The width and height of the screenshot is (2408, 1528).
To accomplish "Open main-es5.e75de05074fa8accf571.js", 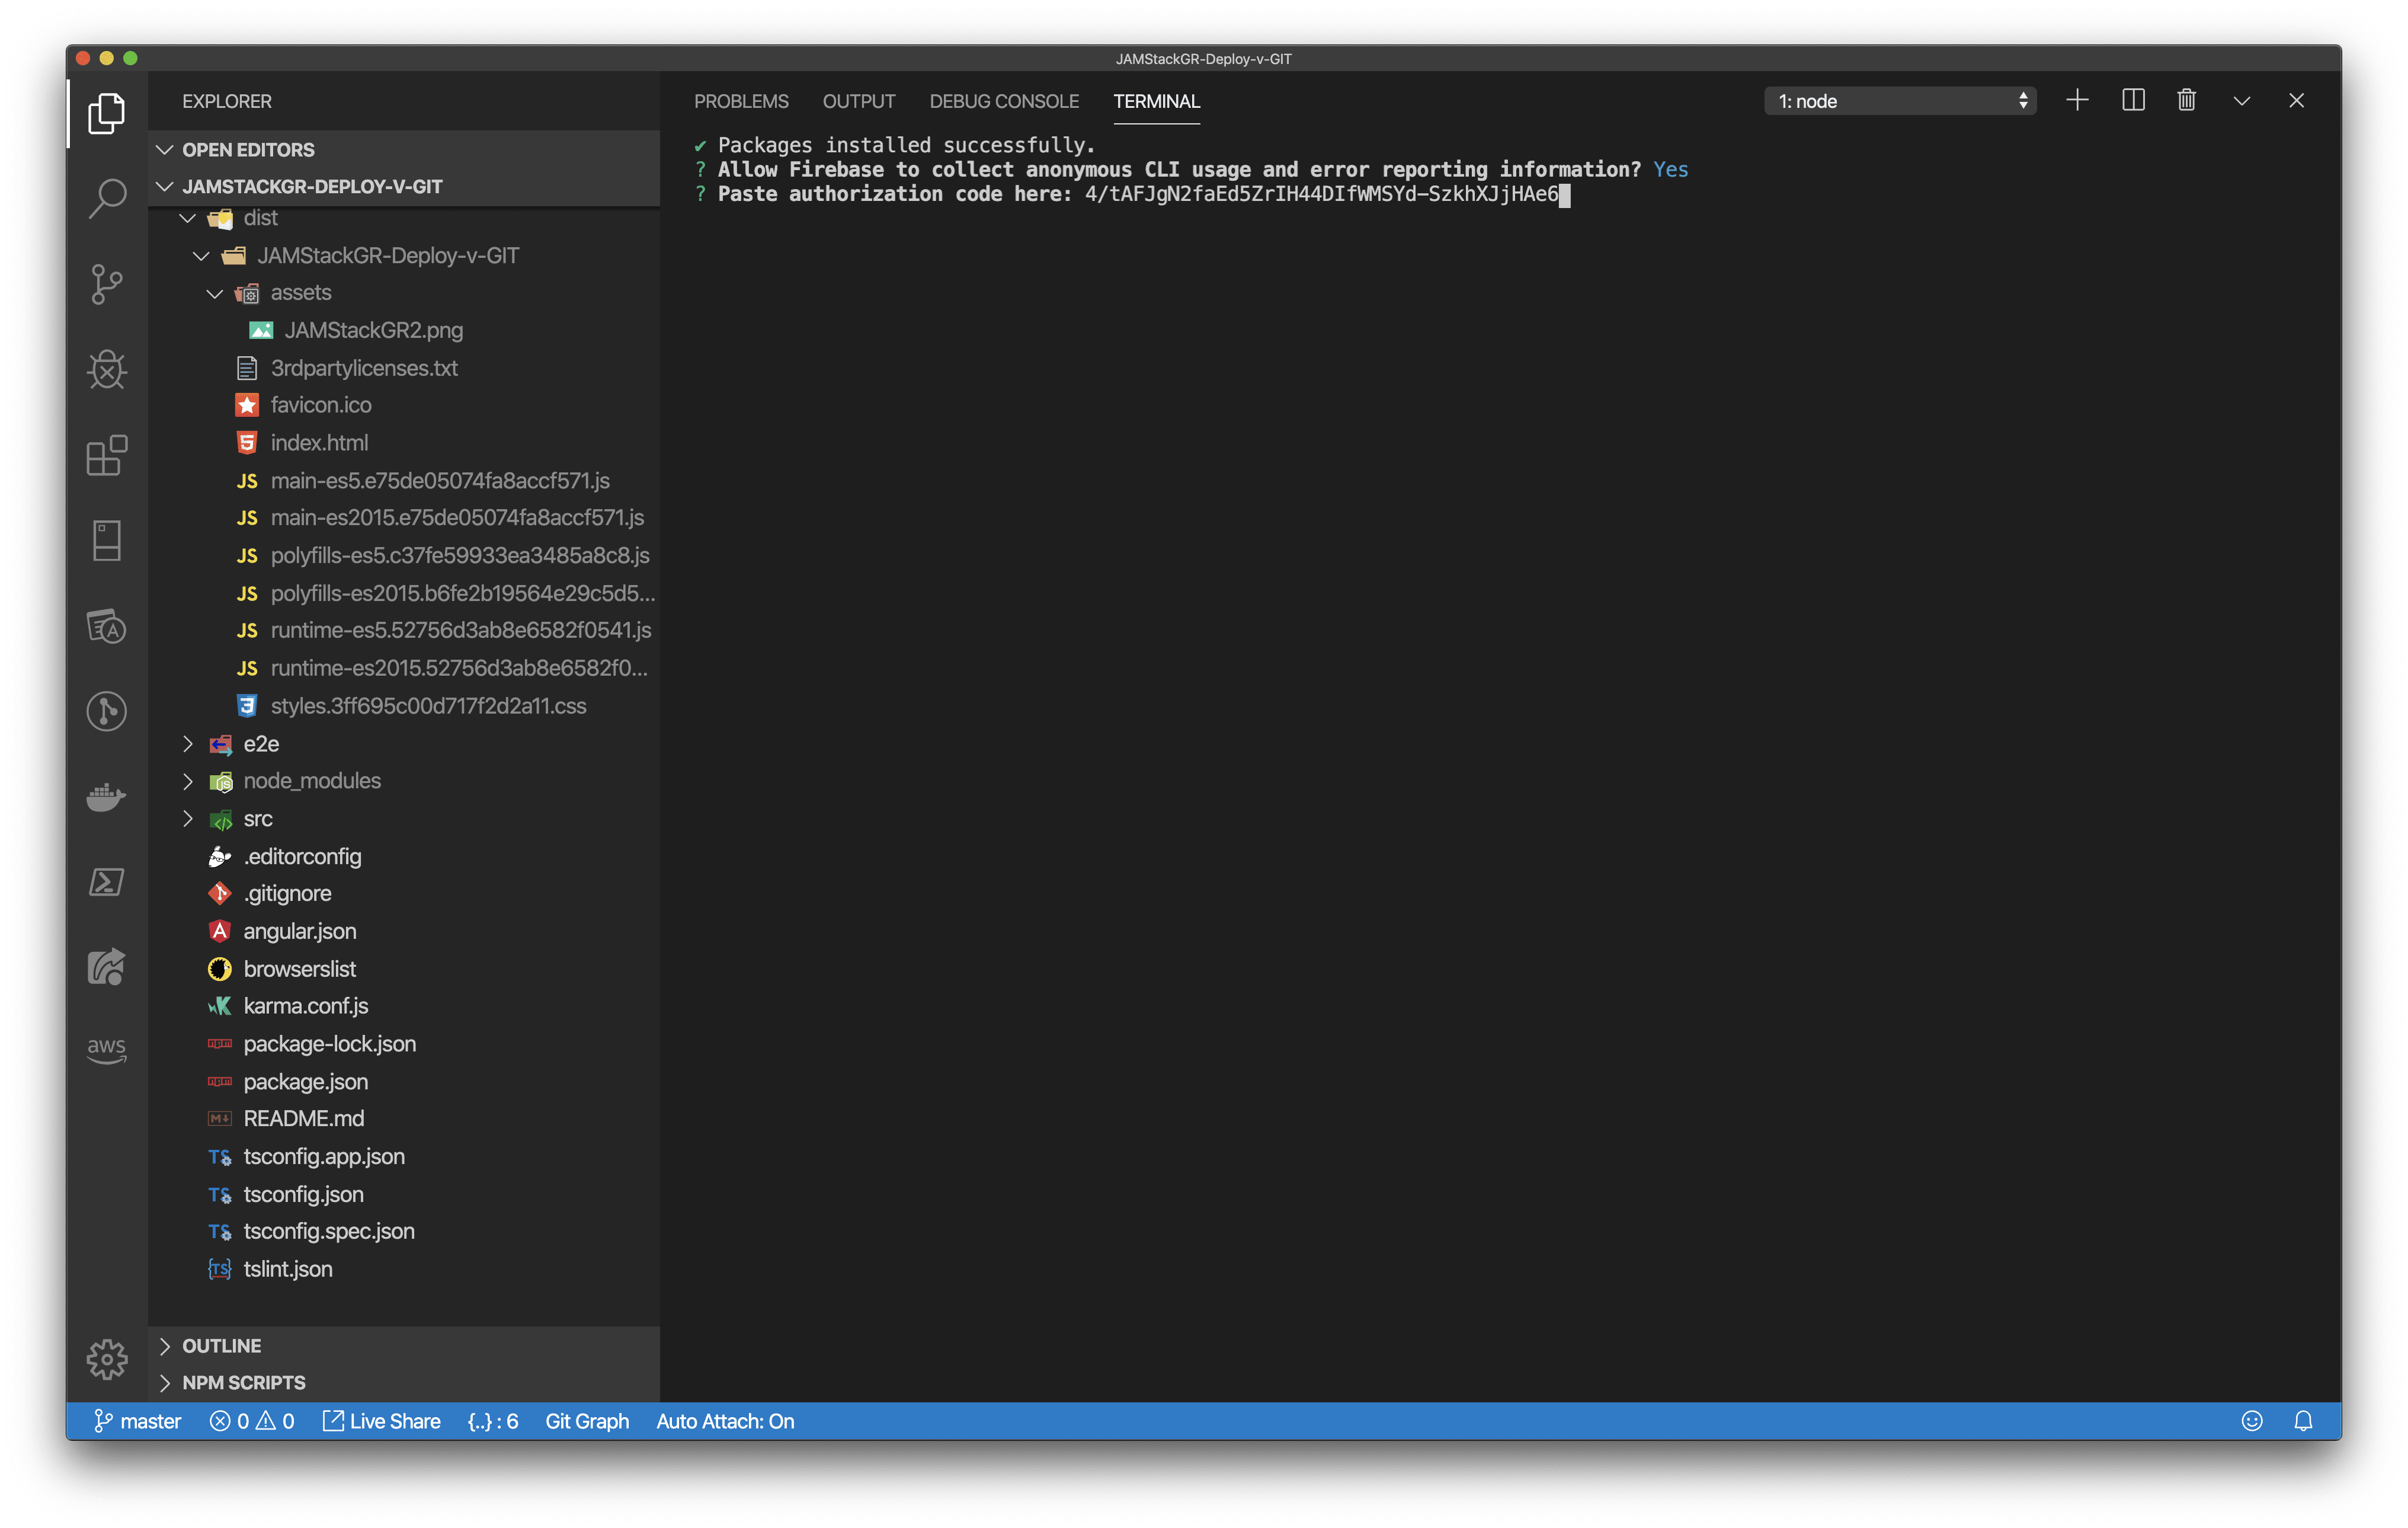I will (x=404, y=481).
